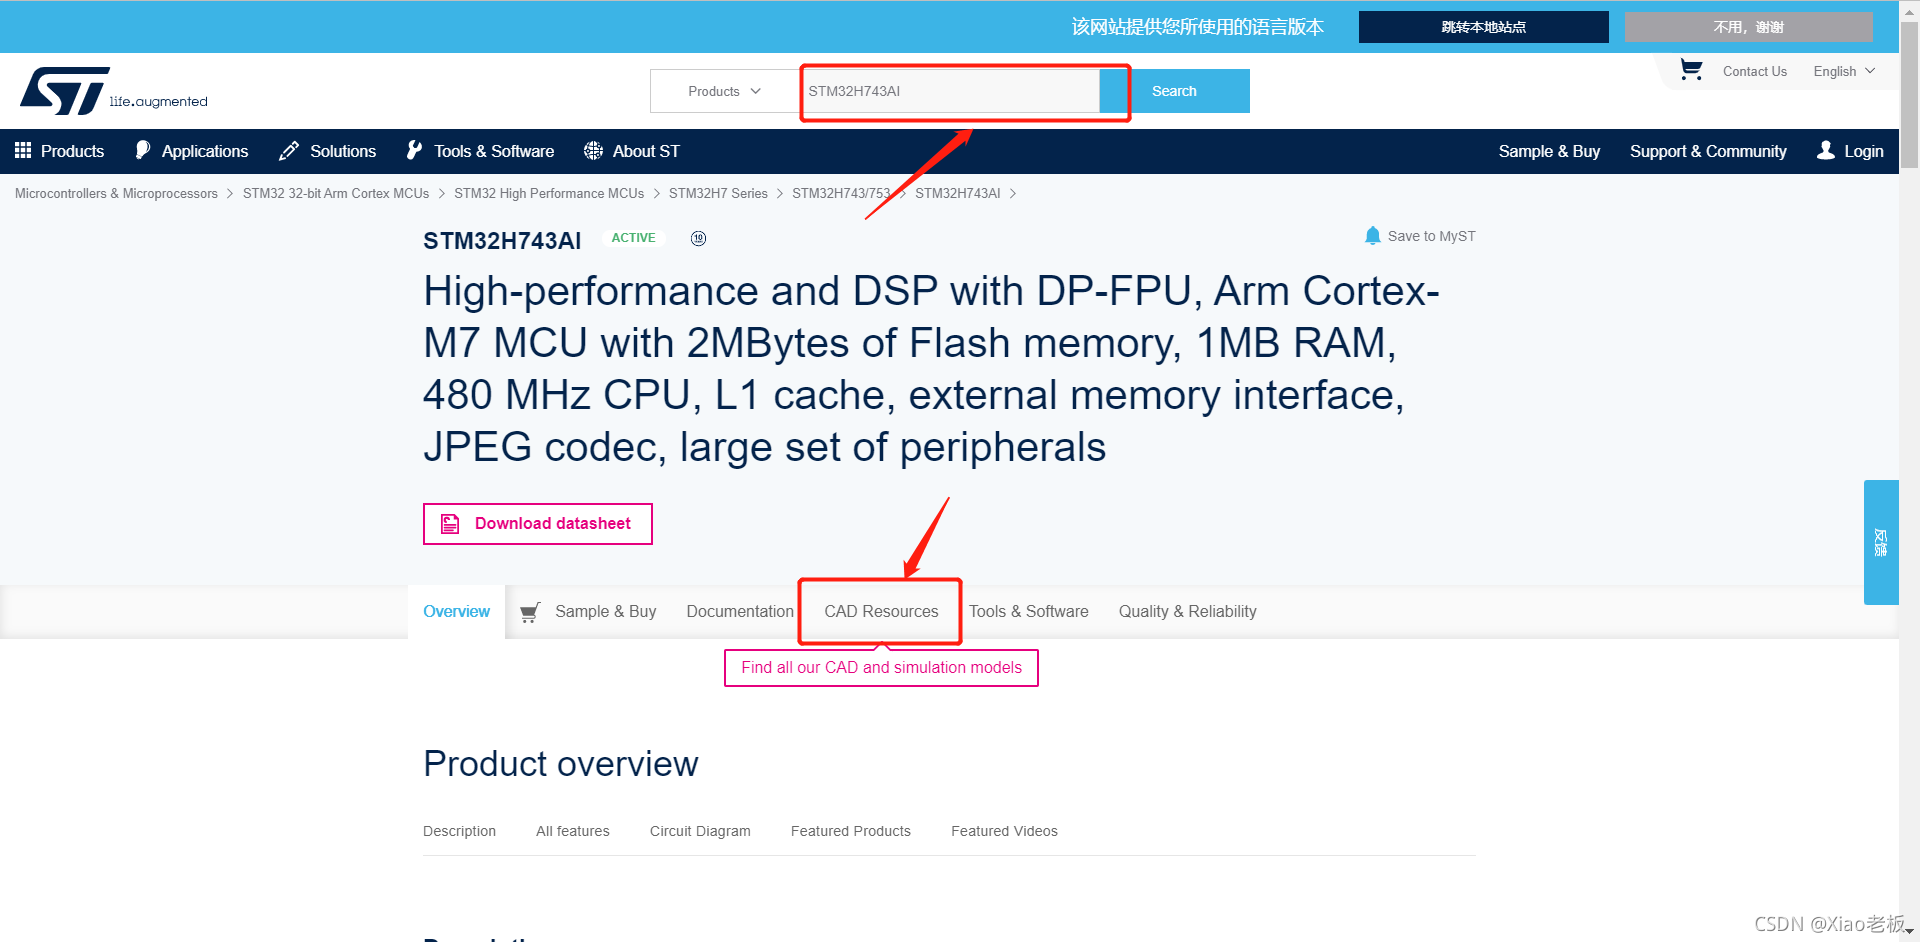Viewport: 1920px width, 942px height.
Task: Click the Tools & Software wrench icon
Action: [x=414, y=151]
